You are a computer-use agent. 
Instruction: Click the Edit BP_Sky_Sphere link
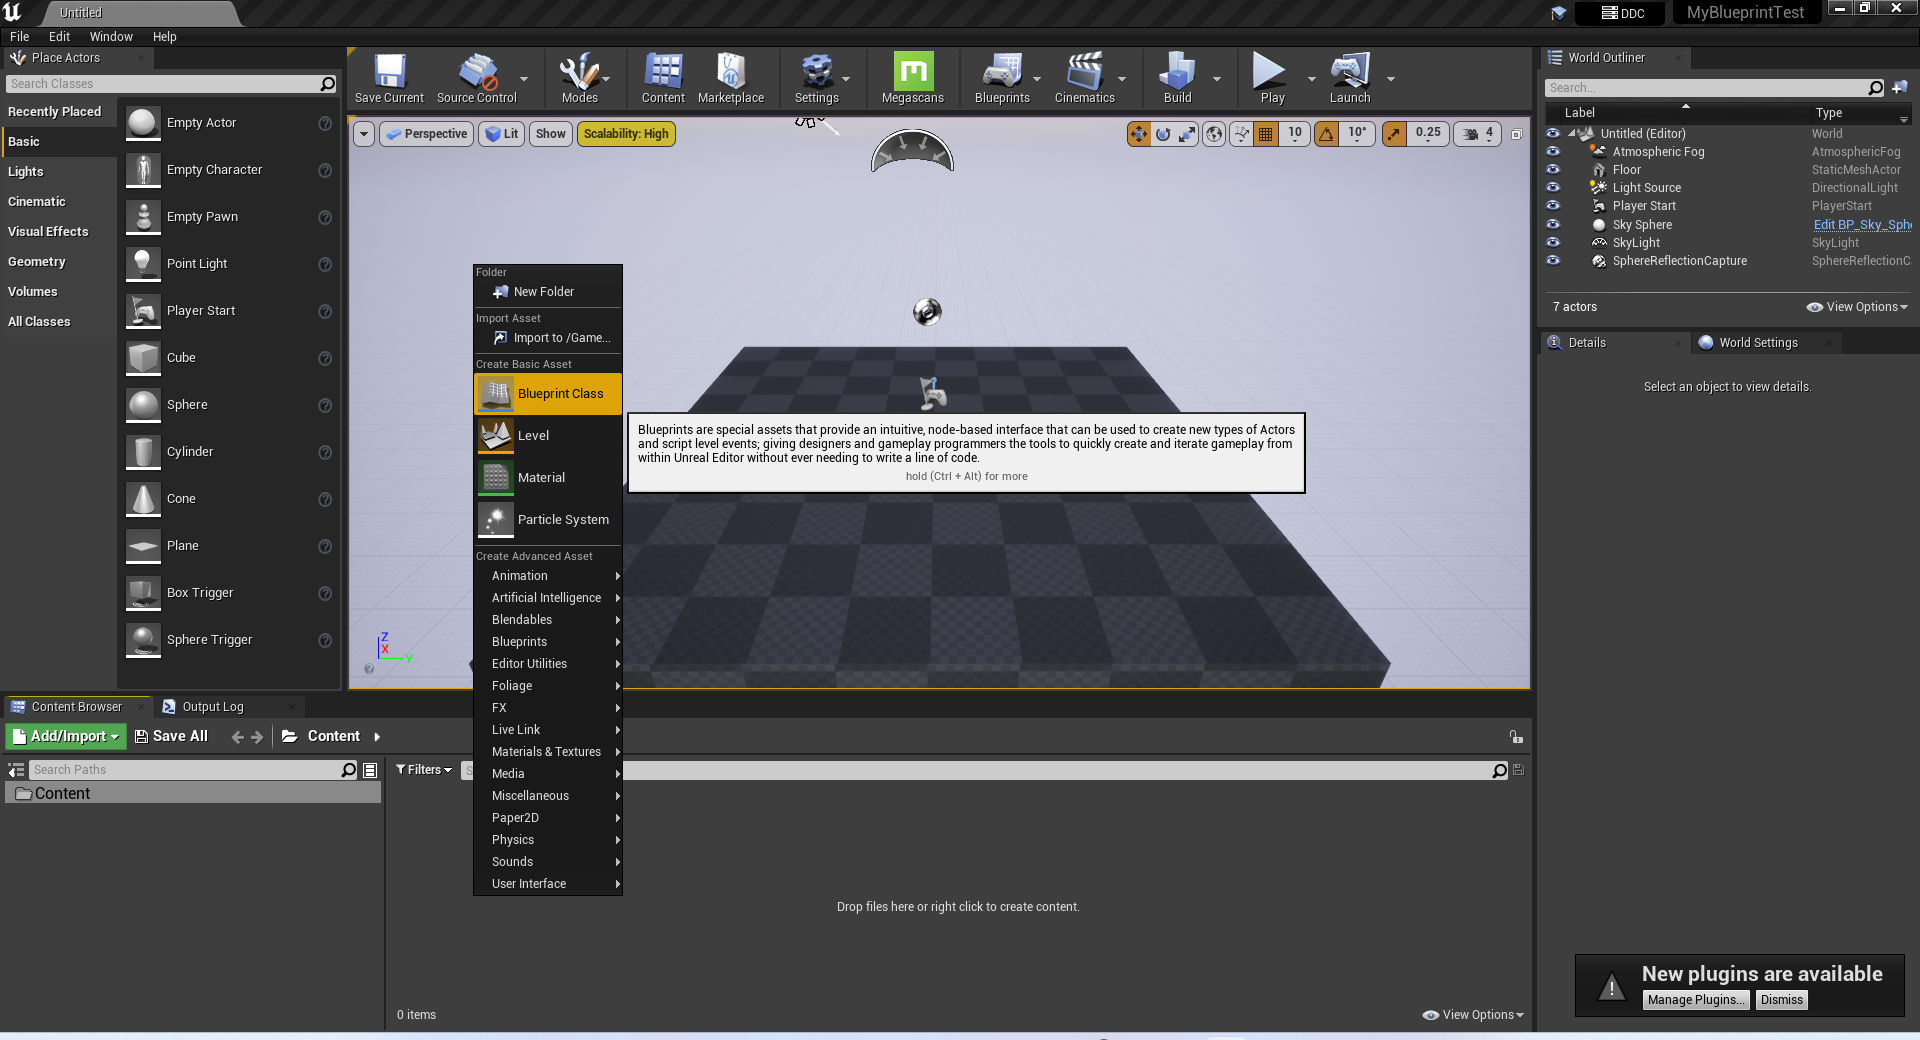pos(1862,225)
